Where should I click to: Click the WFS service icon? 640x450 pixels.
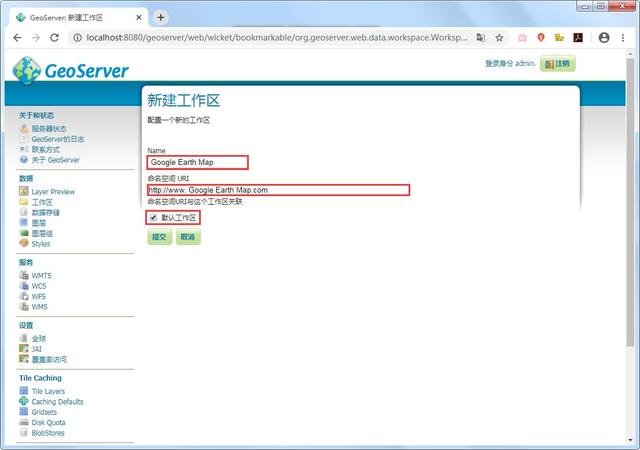24,296
